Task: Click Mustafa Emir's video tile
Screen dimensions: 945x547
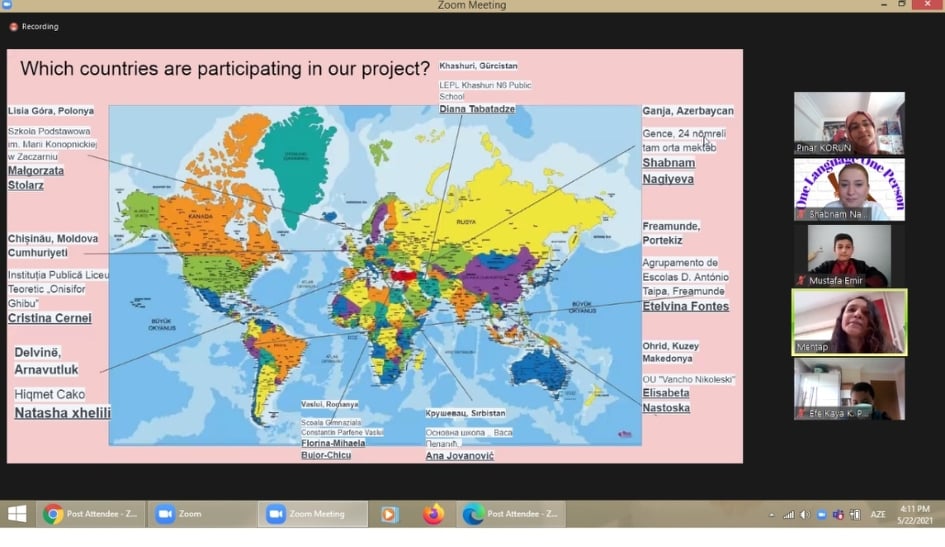Action: point(849,255)
